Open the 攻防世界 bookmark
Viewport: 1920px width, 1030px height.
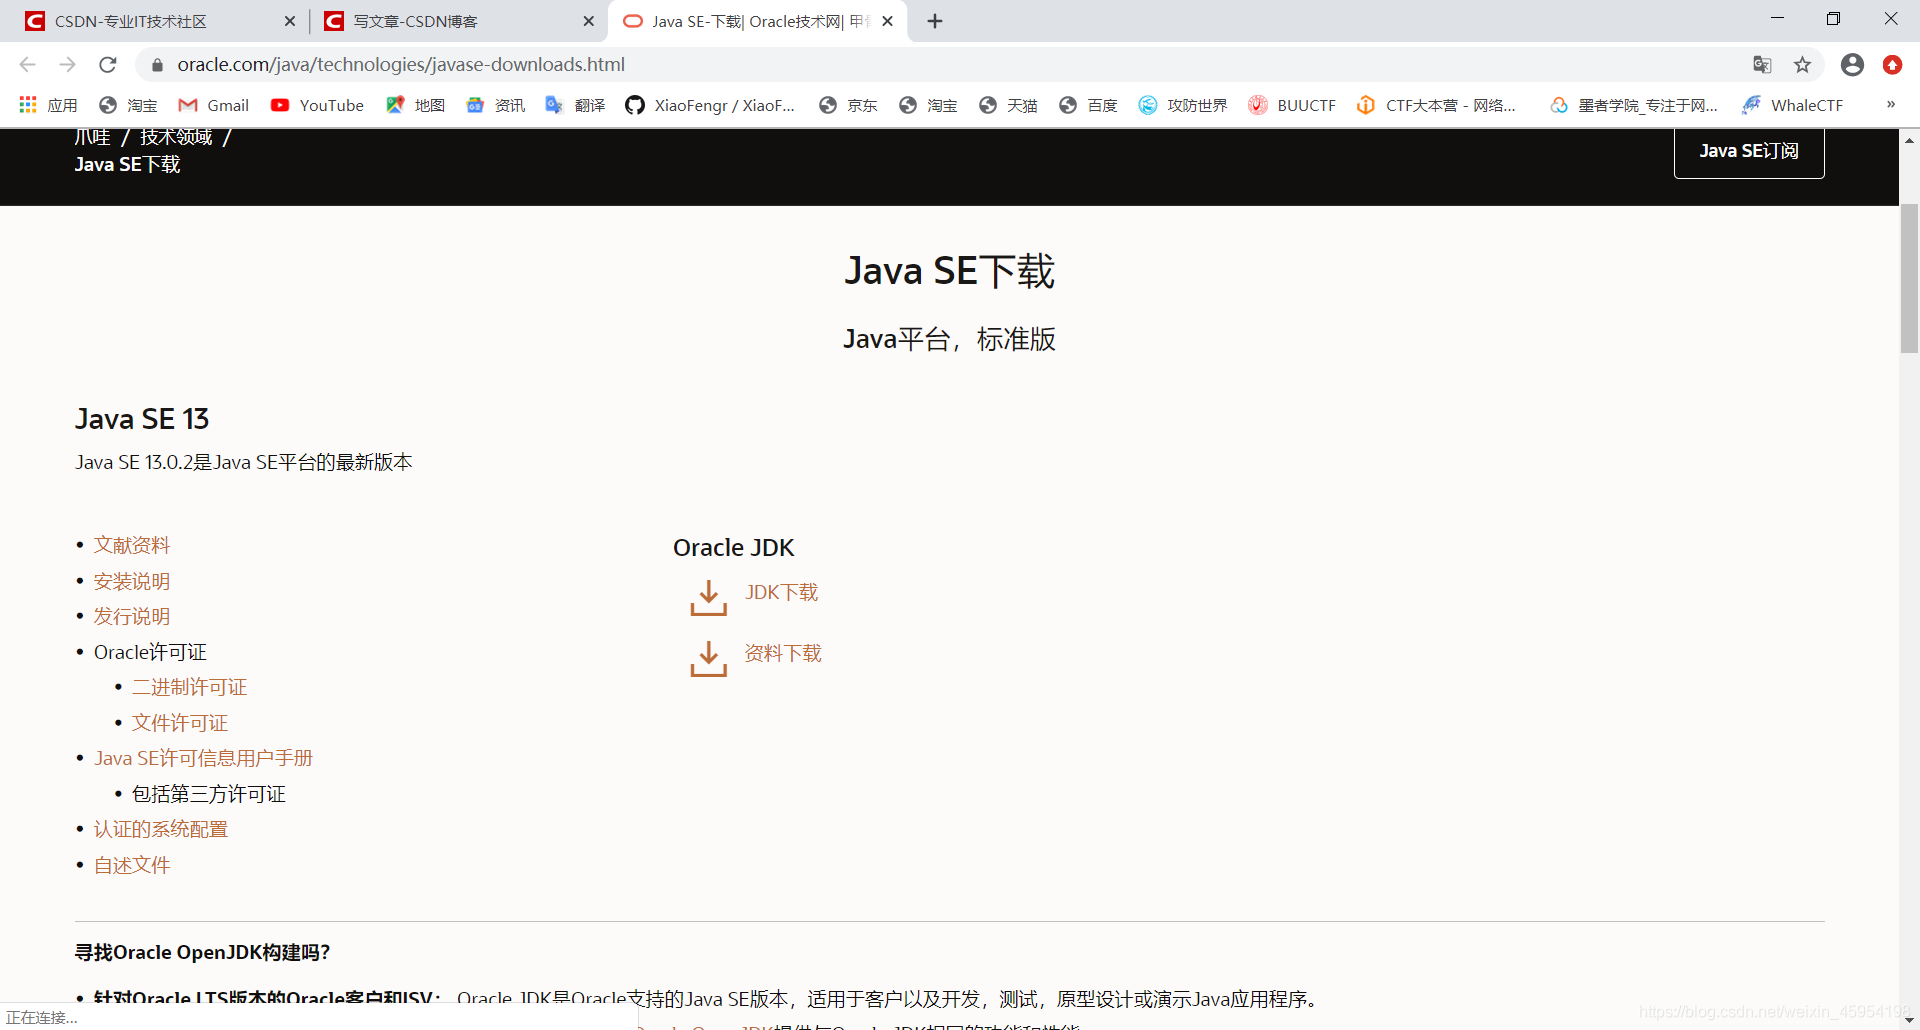tap(1183, 105)
